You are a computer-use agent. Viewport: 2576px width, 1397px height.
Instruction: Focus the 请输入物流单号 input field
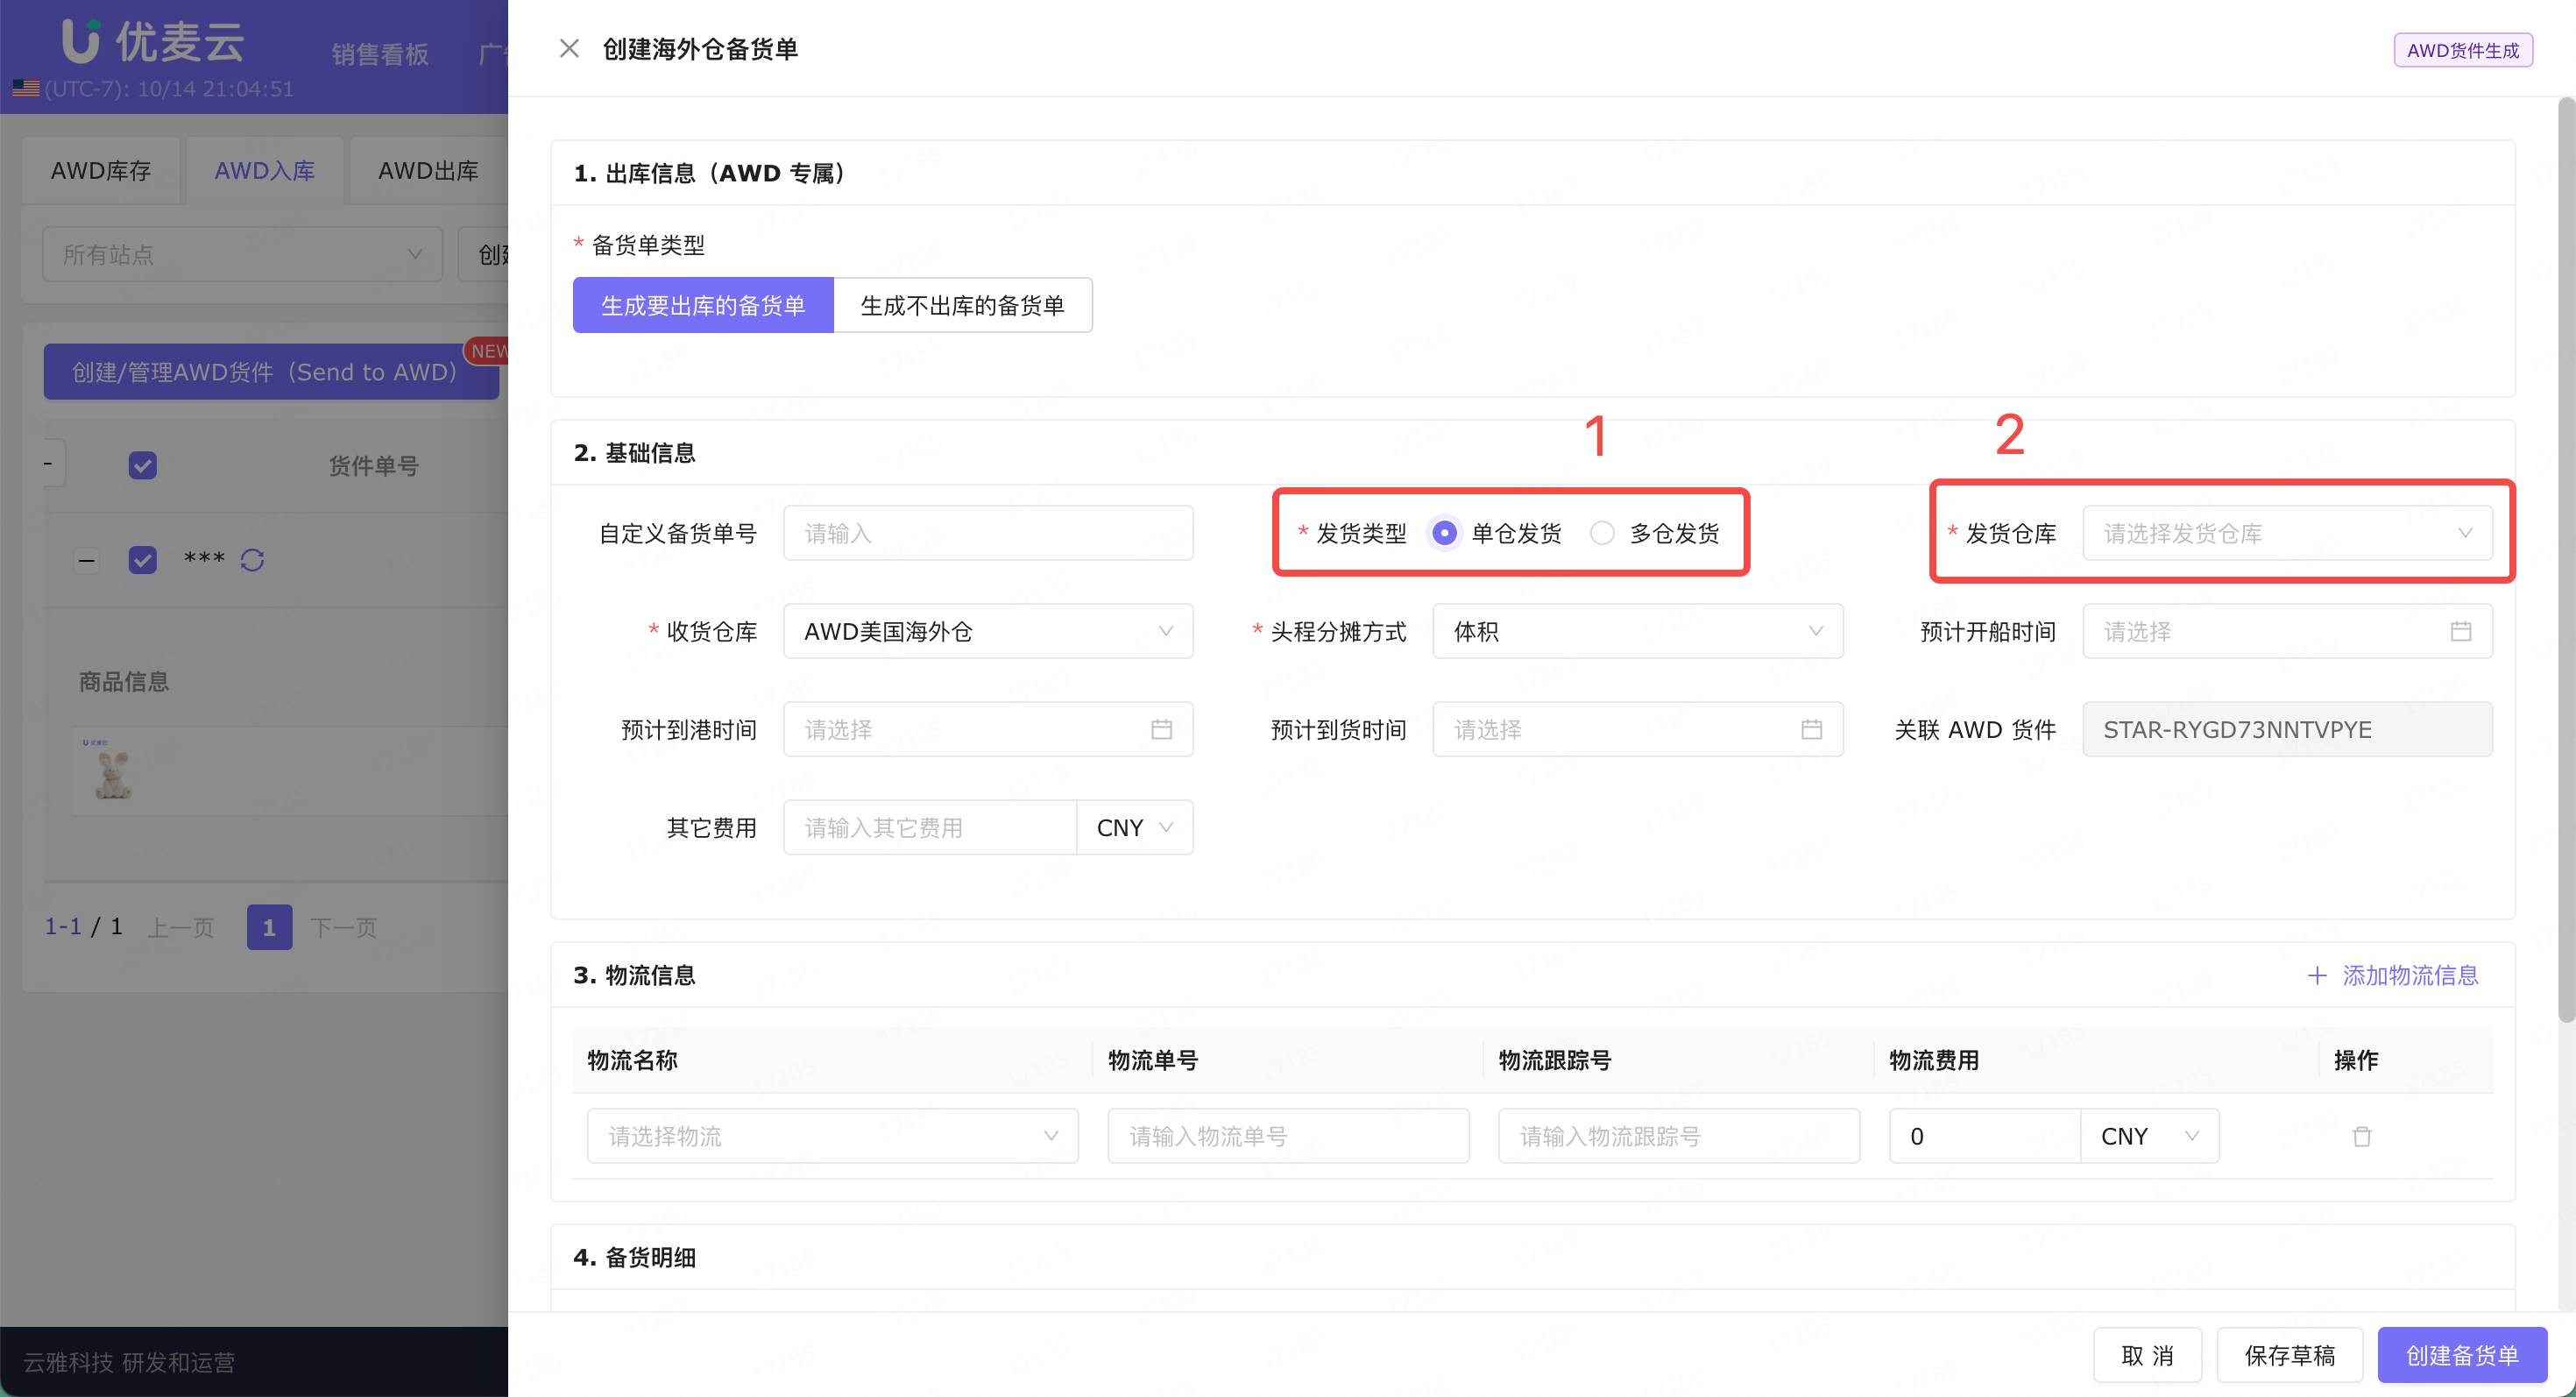[x=1288, y=1136]
